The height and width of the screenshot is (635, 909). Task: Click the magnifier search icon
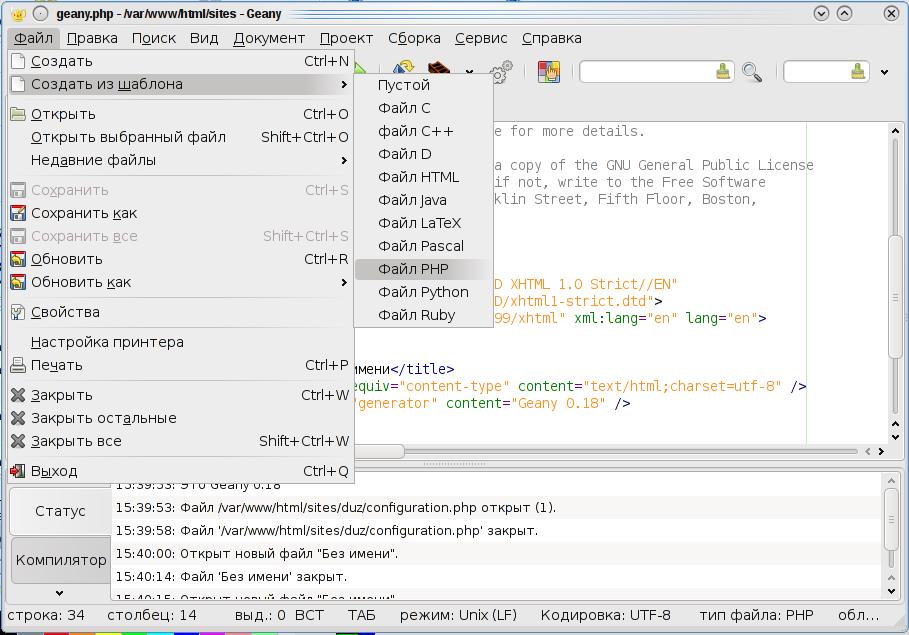(752, 72)
